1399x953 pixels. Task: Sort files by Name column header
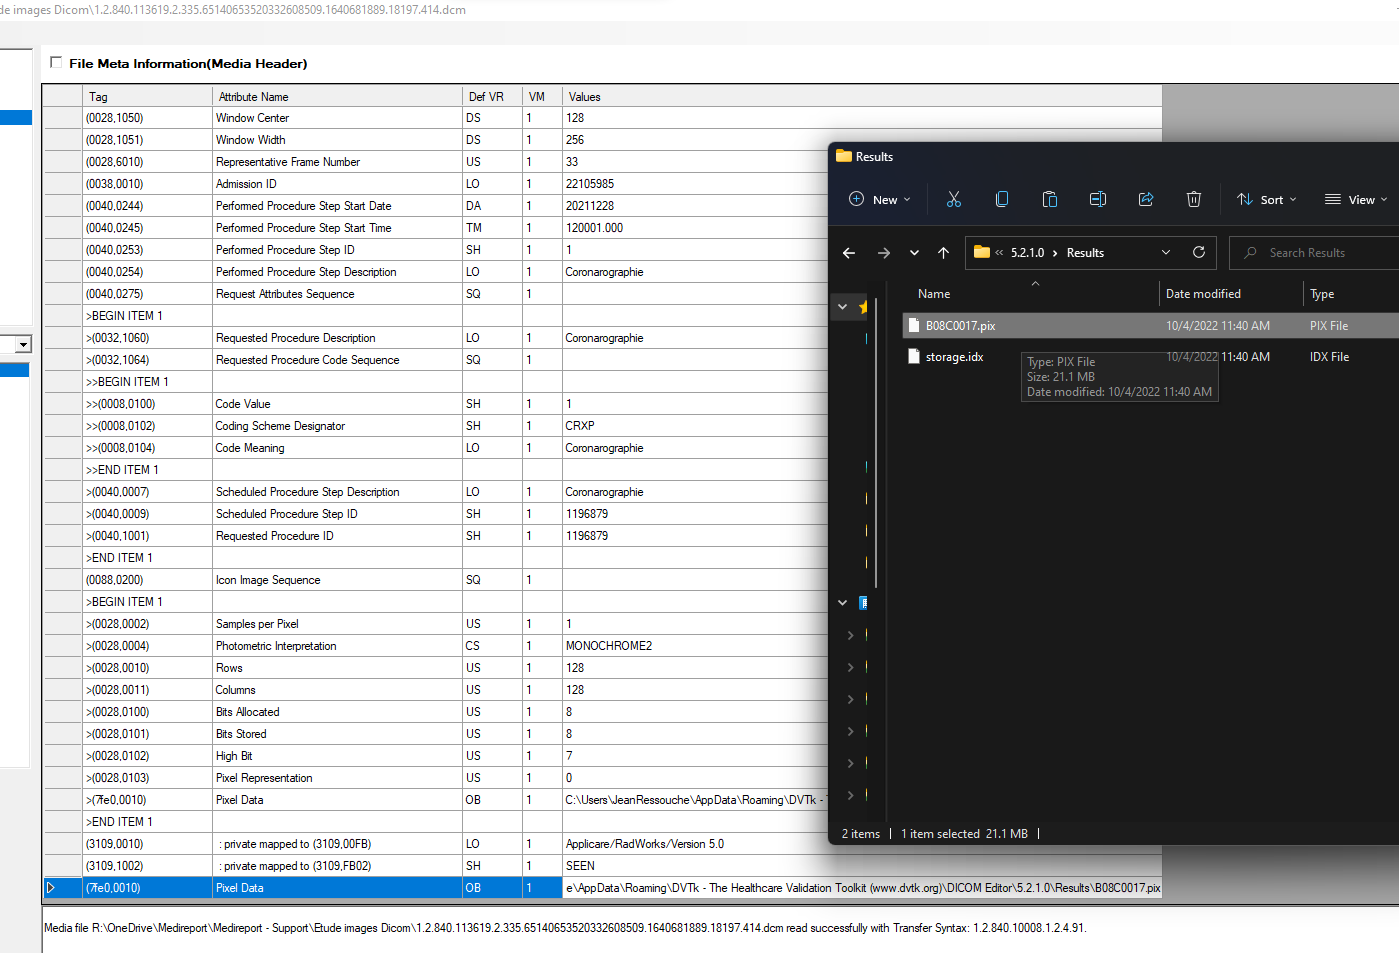(934, 294)
